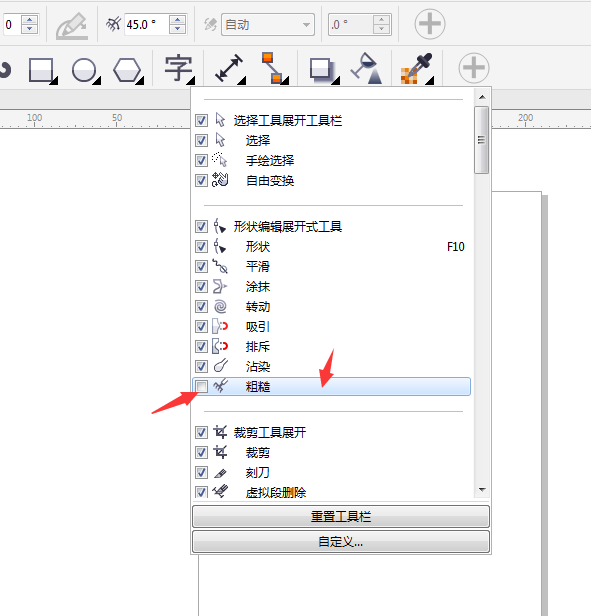Select the 裁剪 menu entry

(331, 453)
